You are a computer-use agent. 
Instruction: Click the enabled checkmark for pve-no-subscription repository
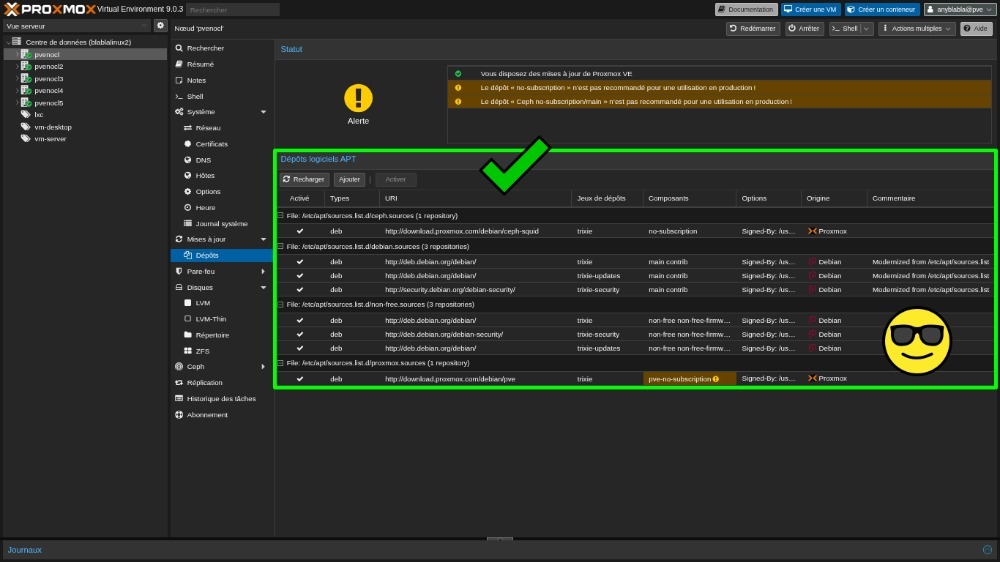coord(300,379)
